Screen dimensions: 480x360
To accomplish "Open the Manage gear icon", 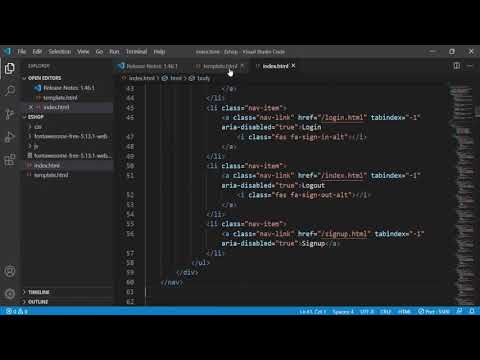I will point(10,294).
